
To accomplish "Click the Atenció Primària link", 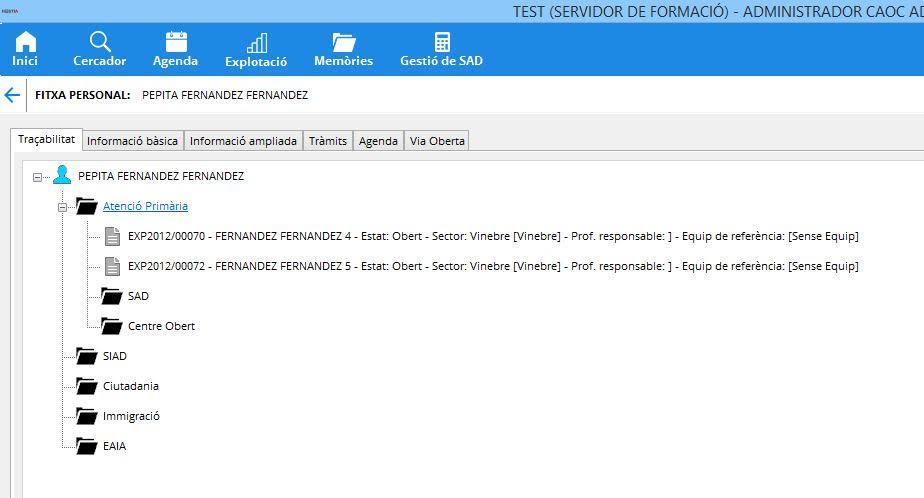I will 145,206.
